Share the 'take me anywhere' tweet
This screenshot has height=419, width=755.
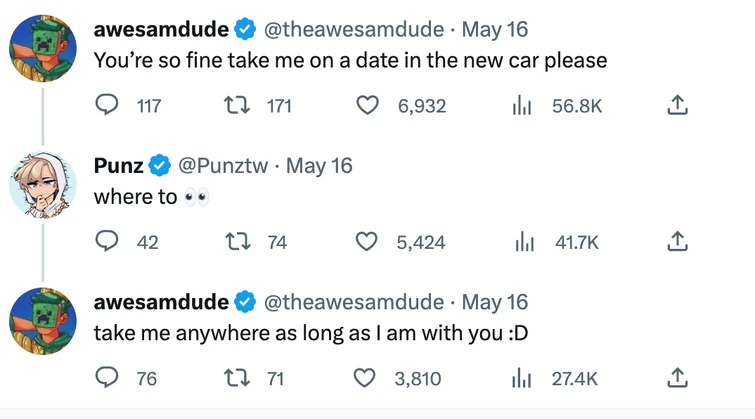pyautogui.click(x=676, y=377)
